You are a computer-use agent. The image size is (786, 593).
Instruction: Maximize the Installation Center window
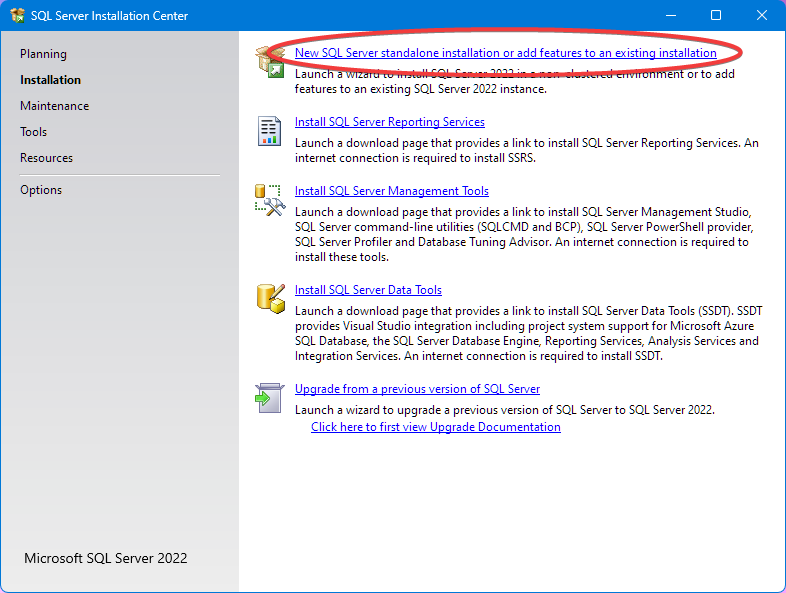716,16
